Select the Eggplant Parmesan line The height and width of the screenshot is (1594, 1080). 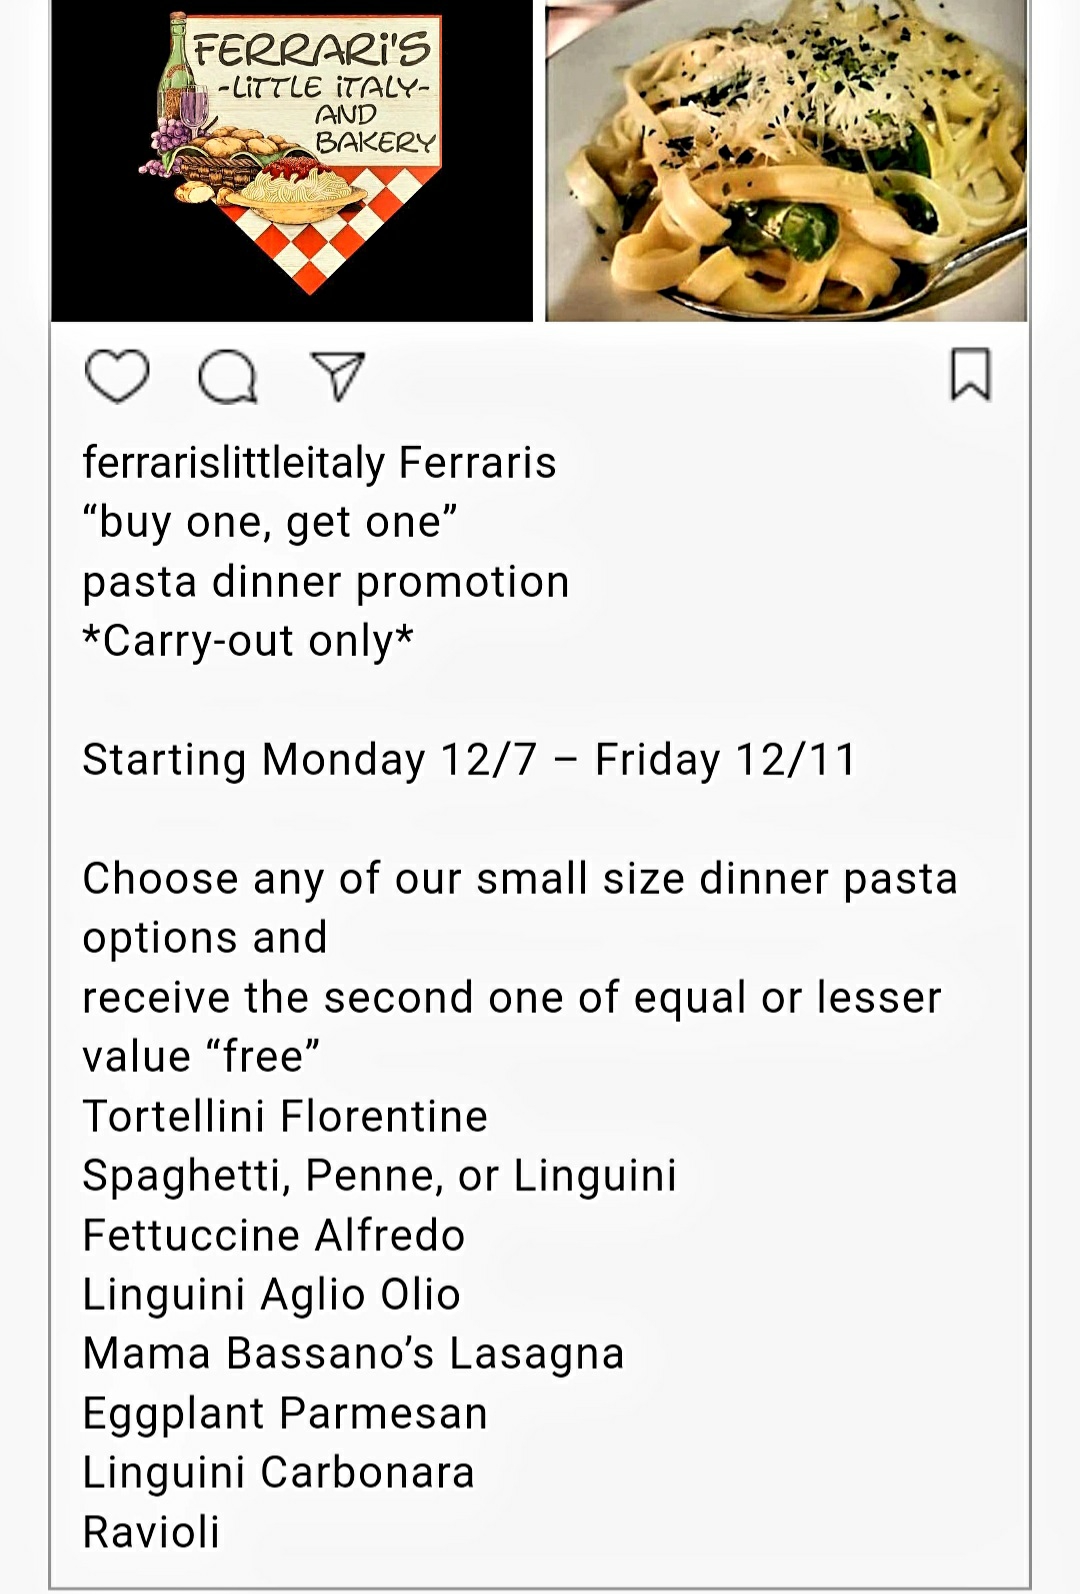(285, 1413)
